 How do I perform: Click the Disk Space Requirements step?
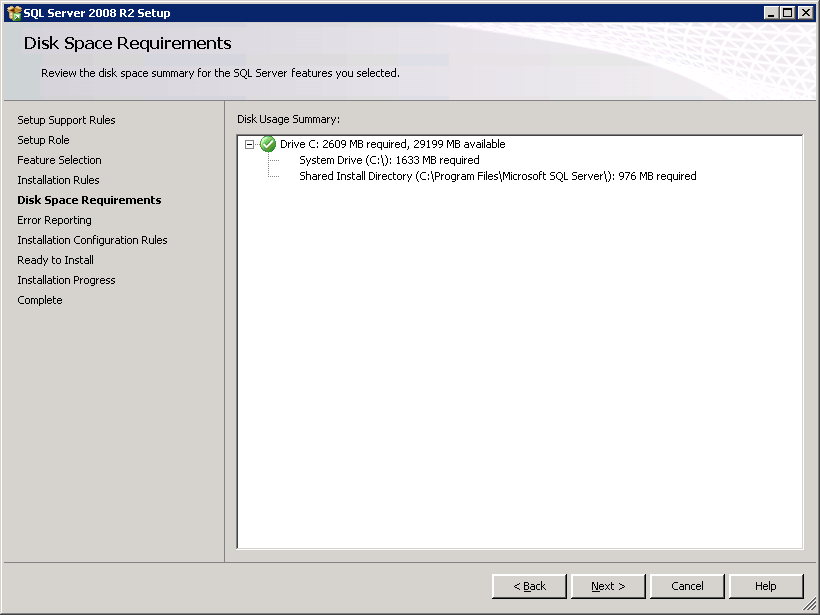89,200
